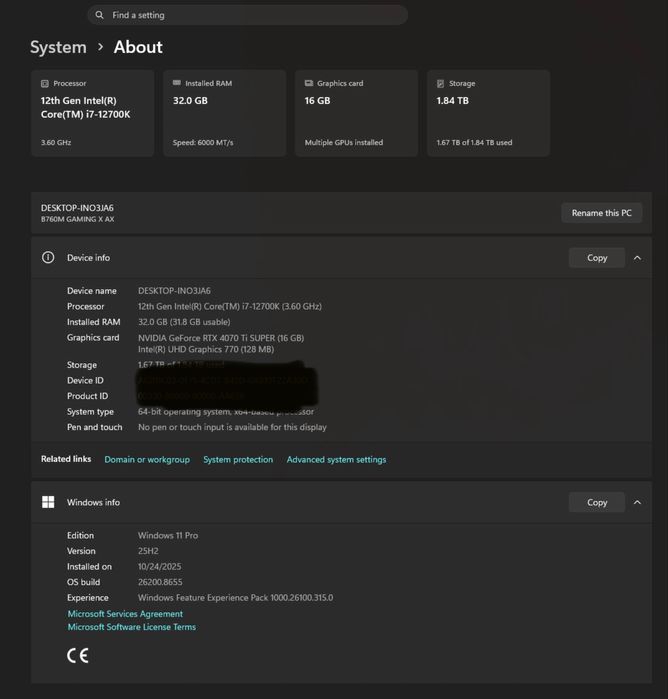Open the Graphics card 16 GB card

[x=356, y=113]
